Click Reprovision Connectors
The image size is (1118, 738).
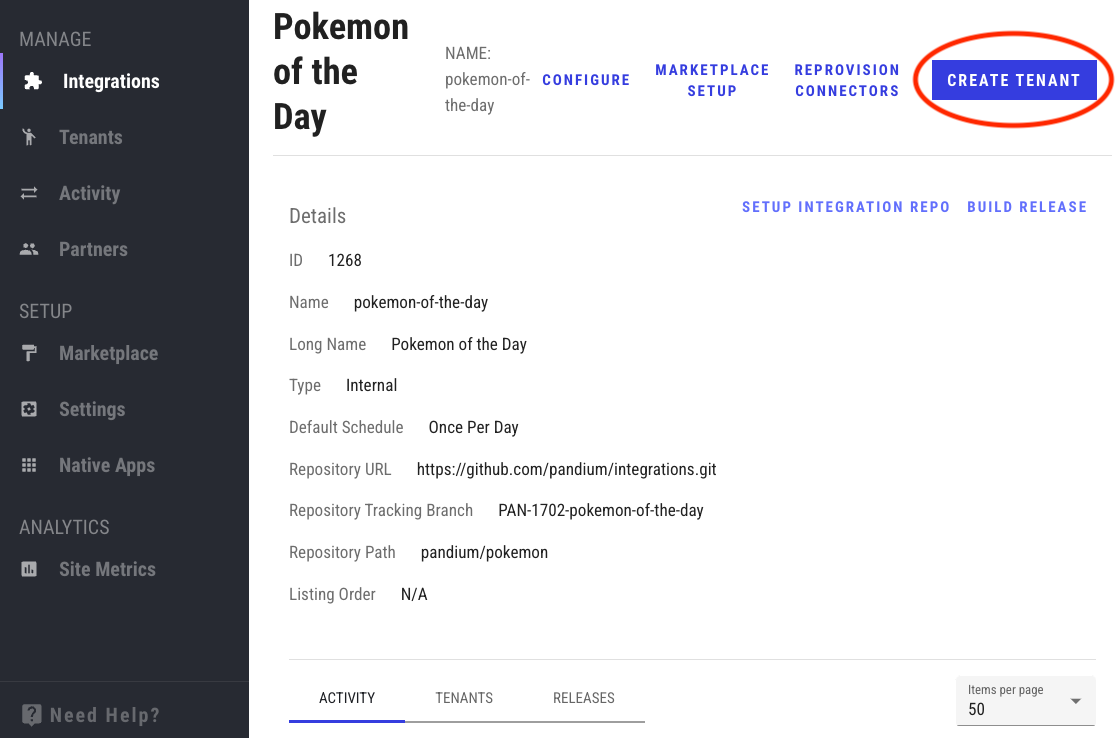pos(847,80)
